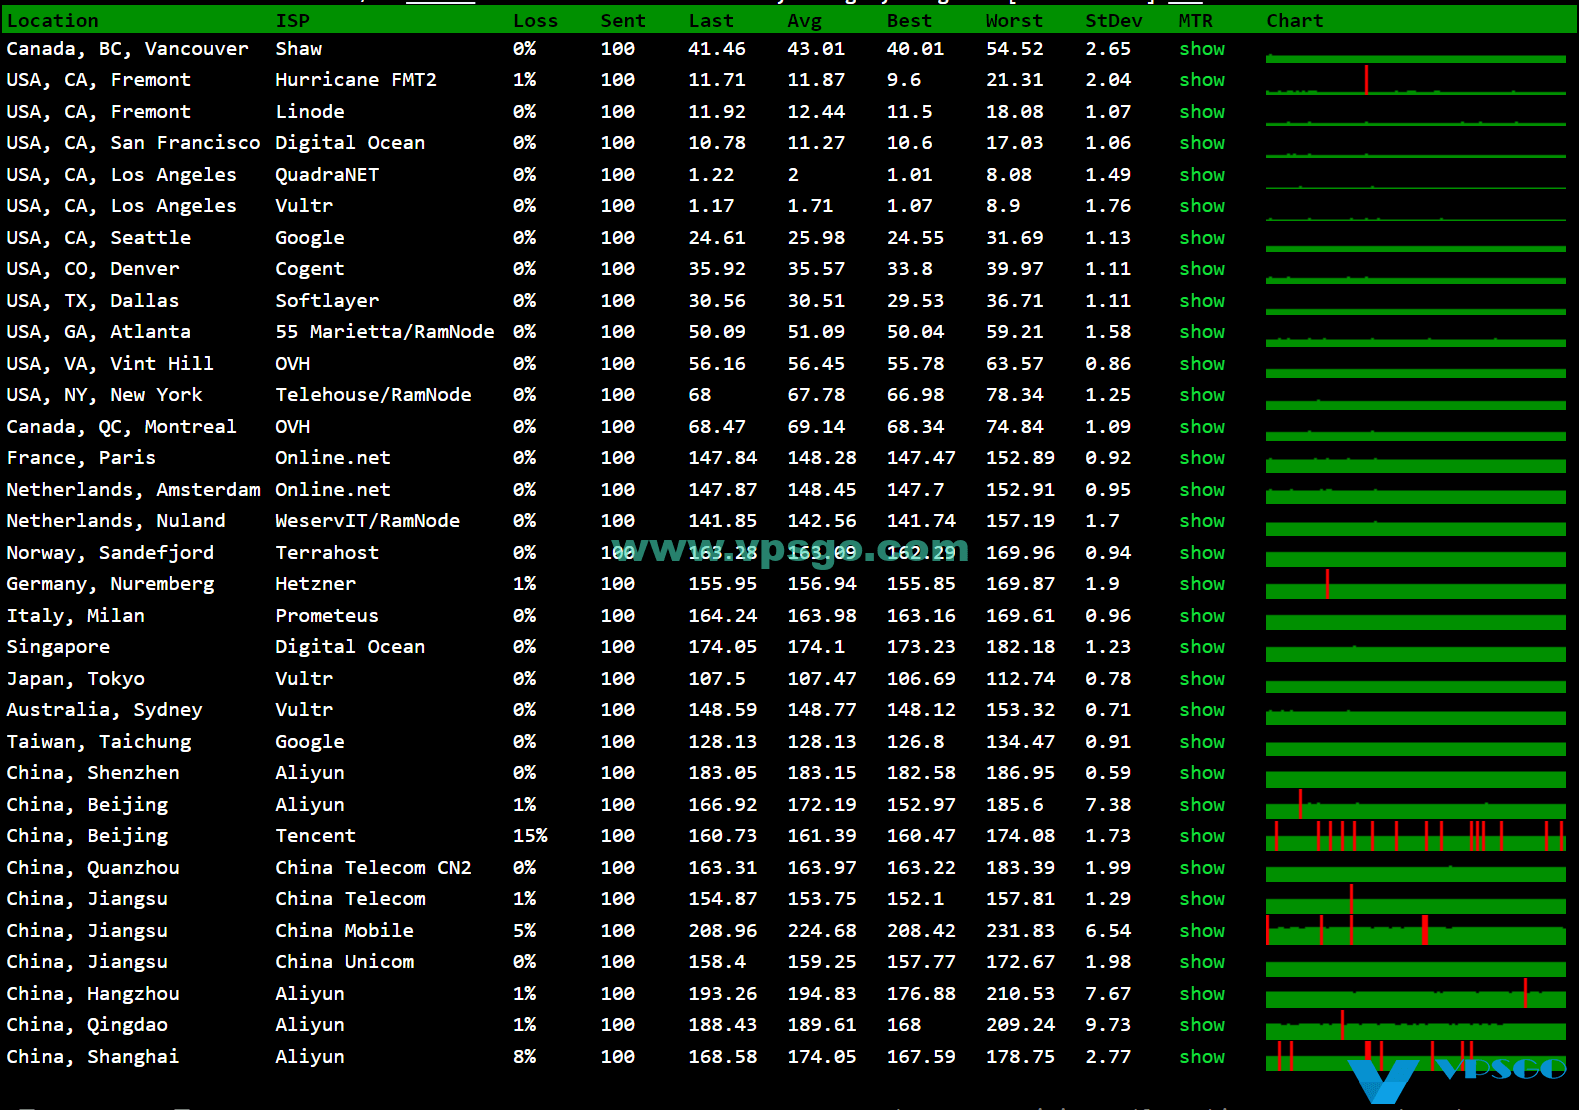This screenshot has height=1110, width=1579.
Task: Click 'Canada, BC, Vancouver' location cell
Action: [x=127, y=49]
